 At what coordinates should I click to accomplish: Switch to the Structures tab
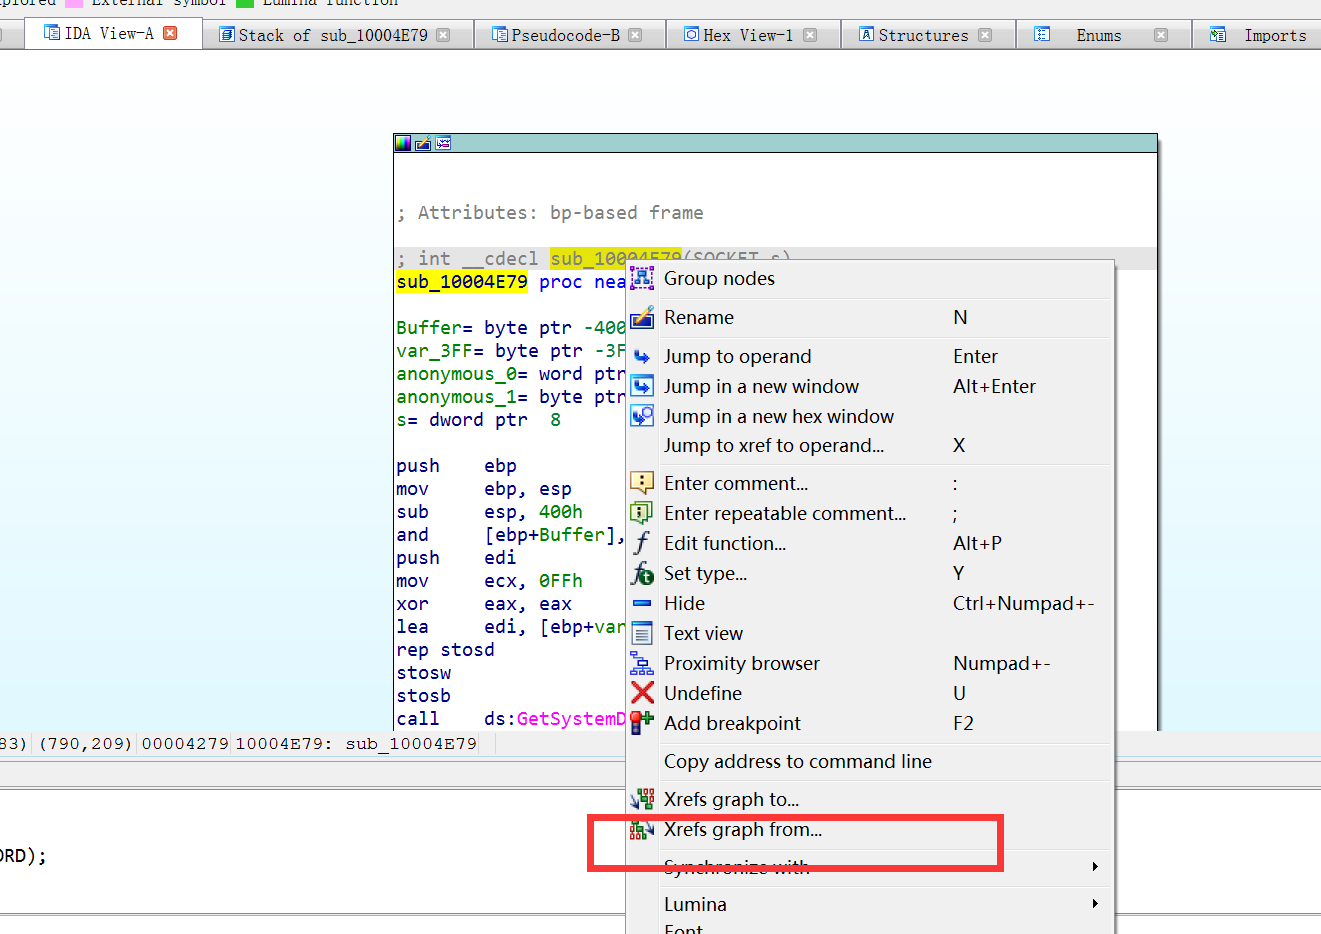(923, 35)
